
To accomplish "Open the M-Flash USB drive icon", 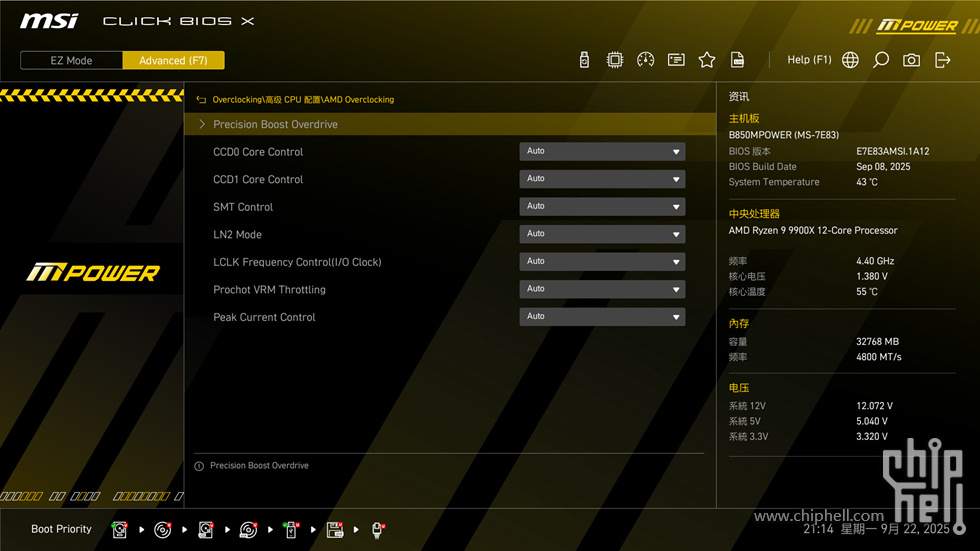I will tap(584, 60).
